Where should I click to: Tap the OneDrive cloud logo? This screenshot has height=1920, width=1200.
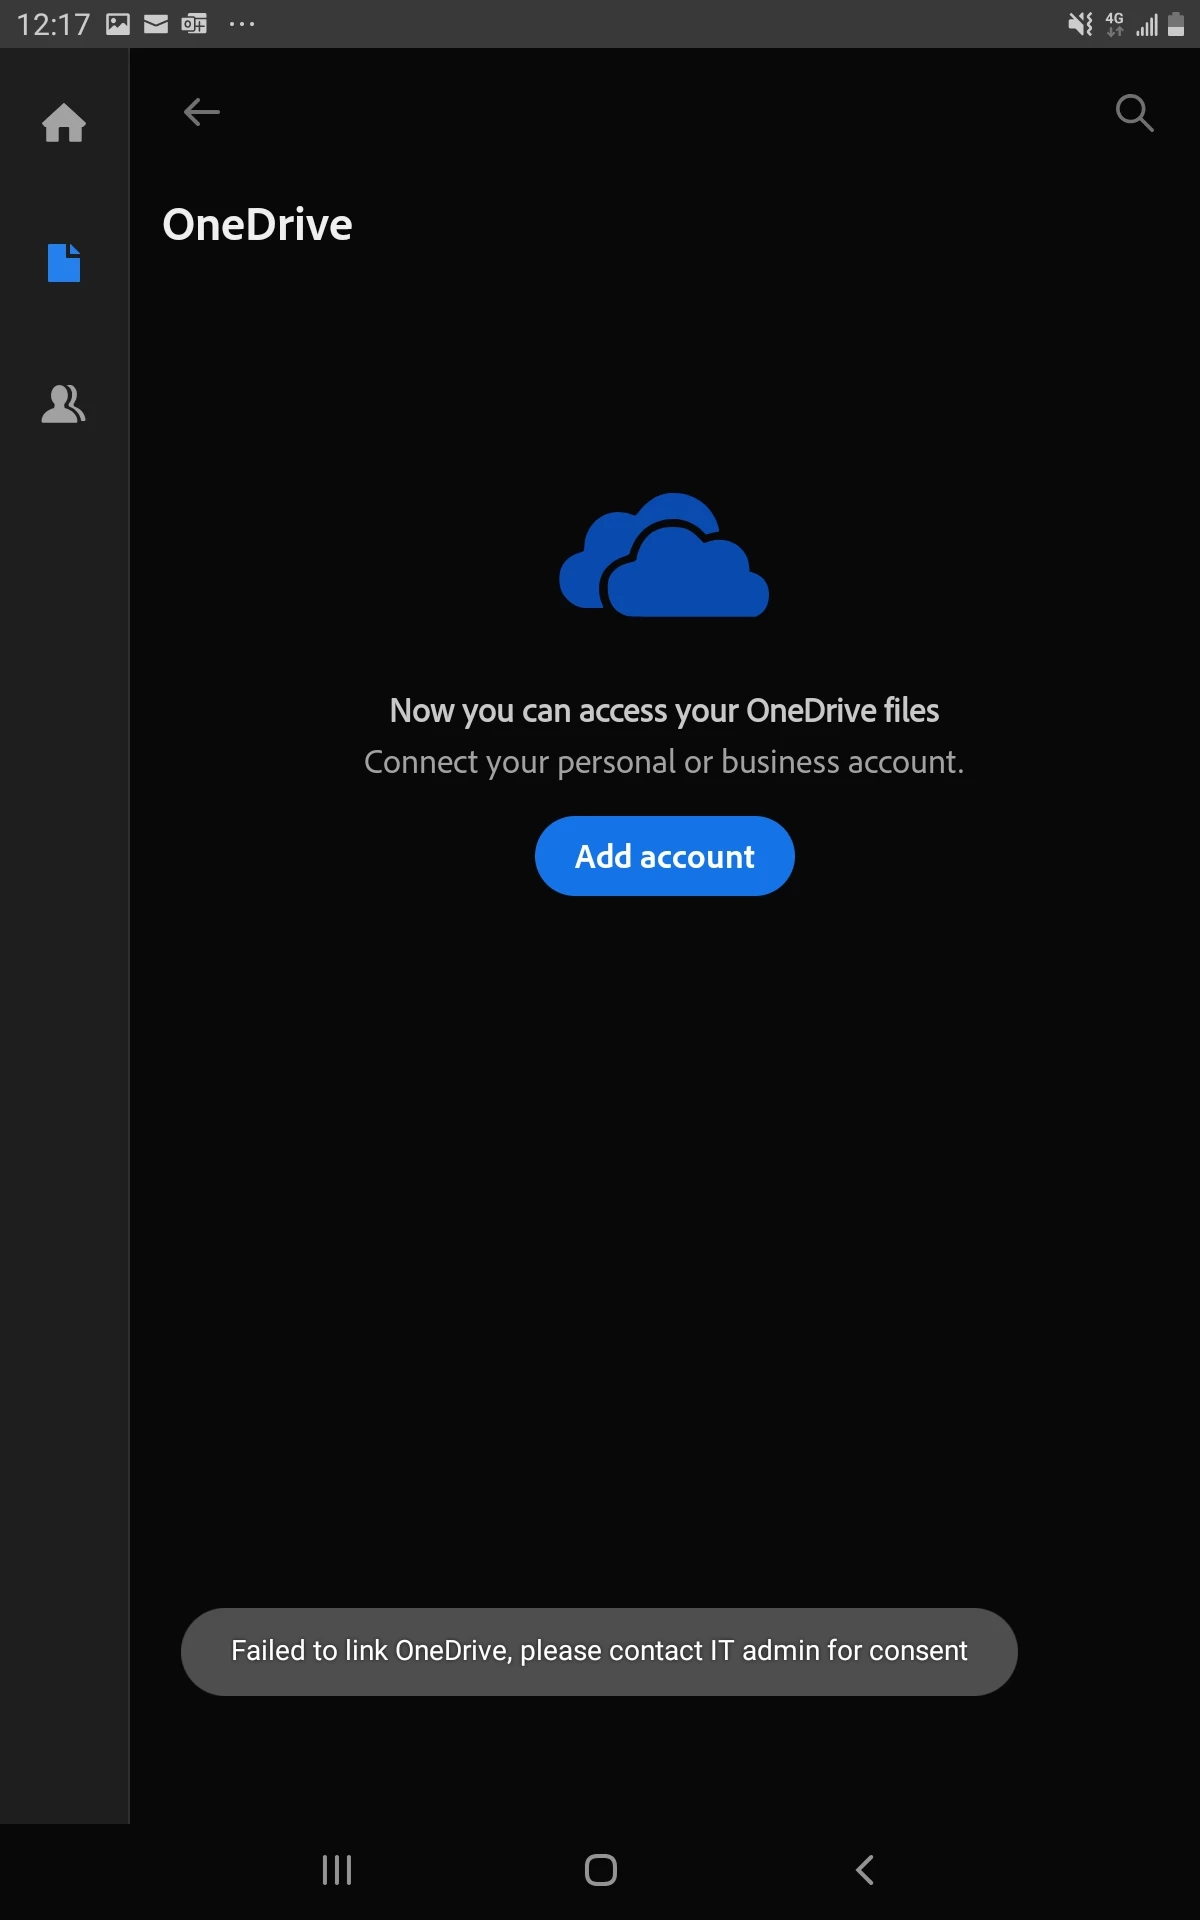click(664, 555)
